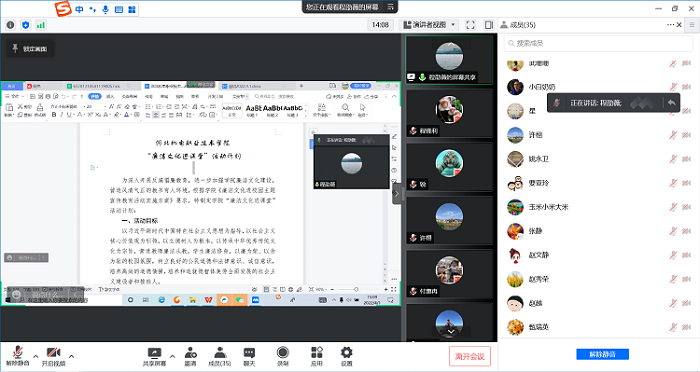700x372 pixels.
Task: Open members panel three-dots more menu
Action: click(x=671, y=25)
